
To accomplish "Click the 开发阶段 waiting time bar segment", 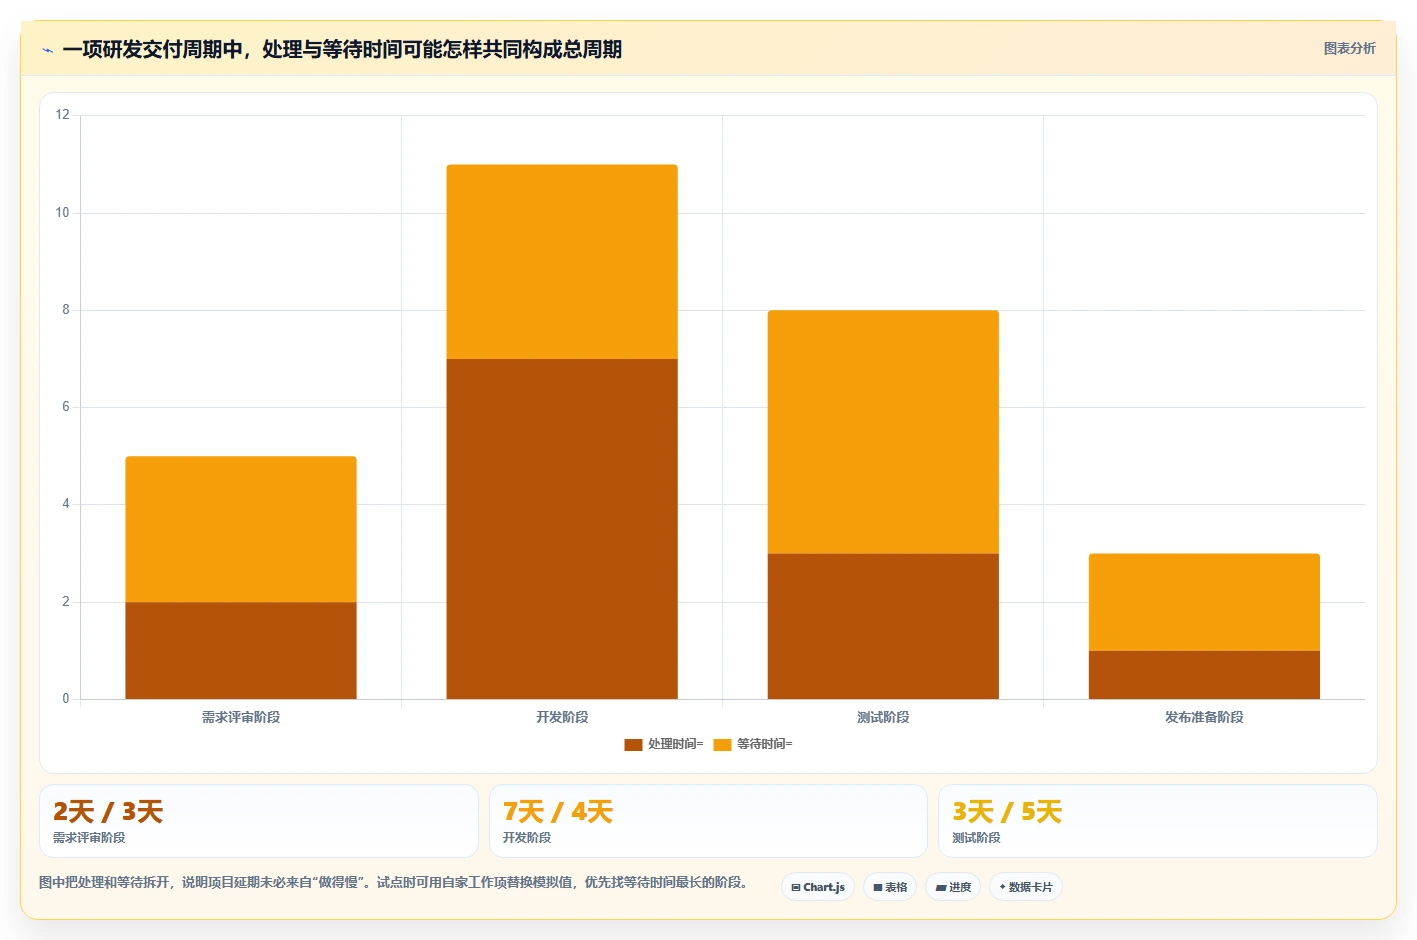I will pos(562,262).
